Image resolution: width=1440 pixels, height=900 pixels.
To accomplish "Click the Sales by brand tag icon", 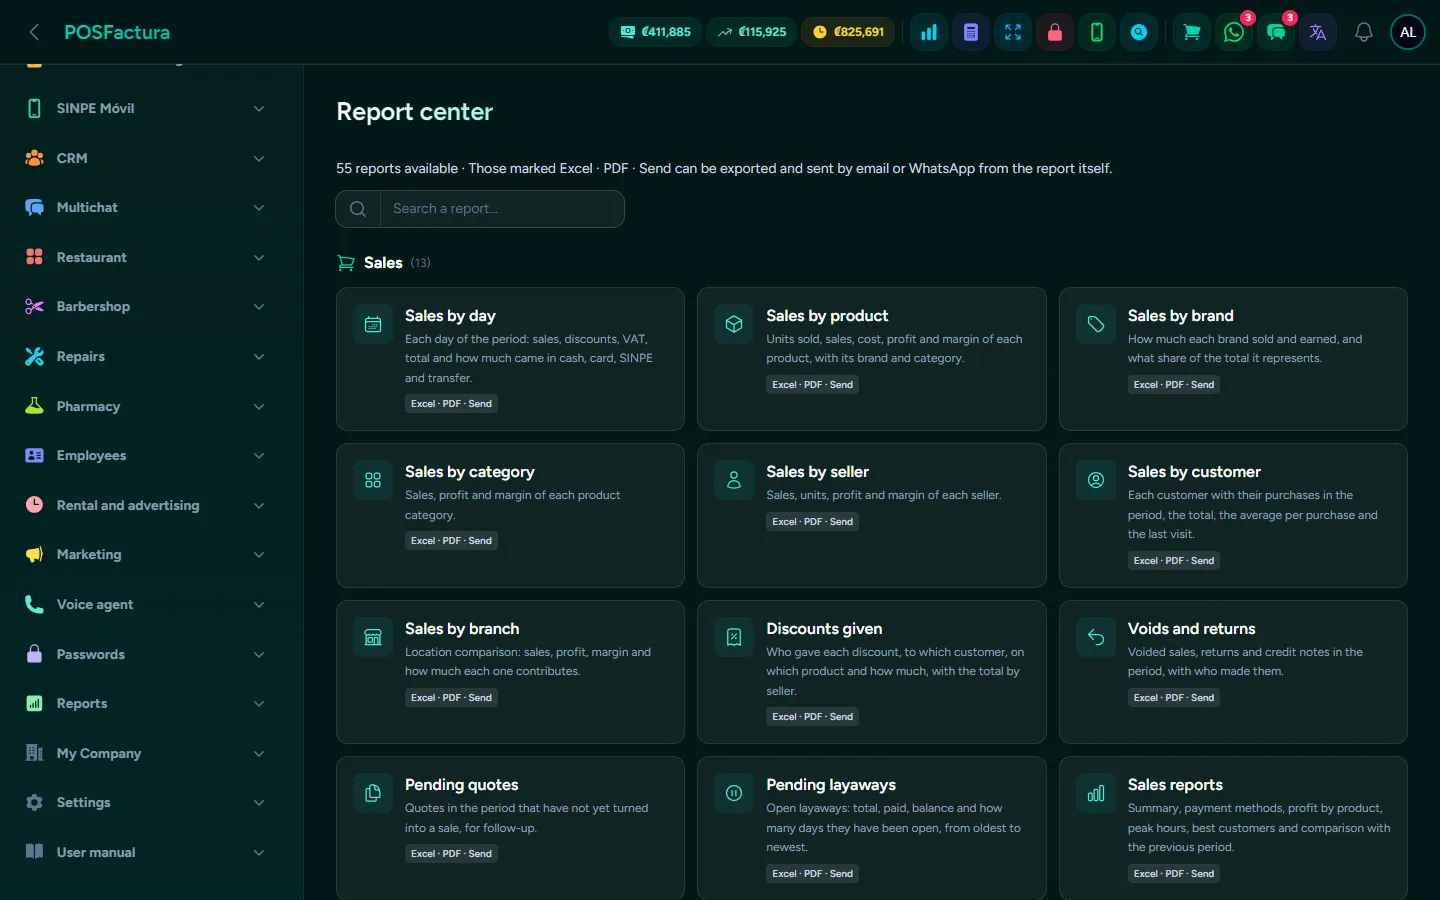I will pyautogui.click(x=1096, y=324).
